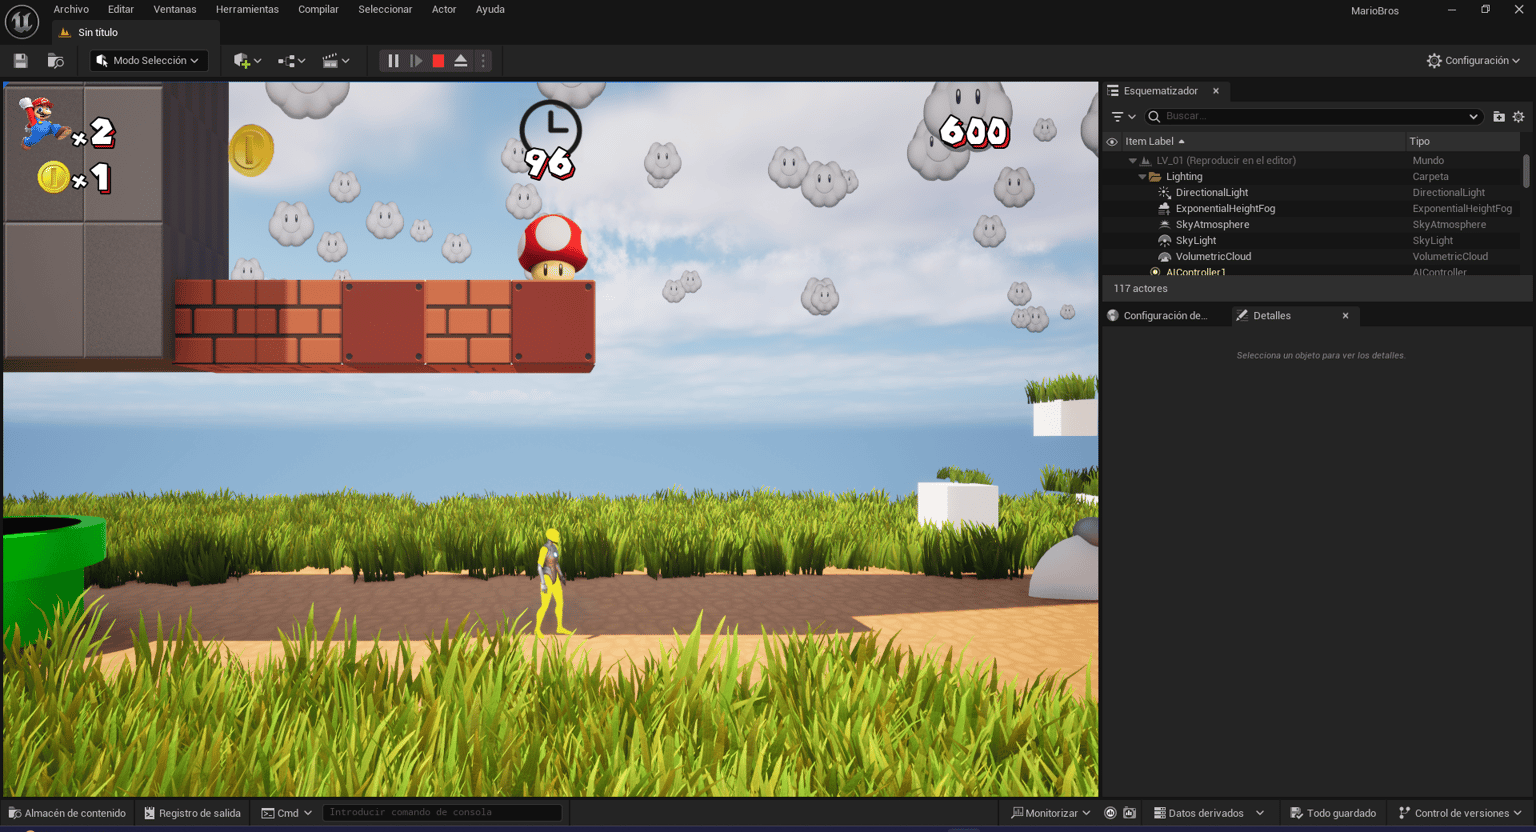Click the circular trace icon beside Monitorizar
The width and height of the screenshot is (1536, 832).
pyautogui.click(x=1110, y=813)
